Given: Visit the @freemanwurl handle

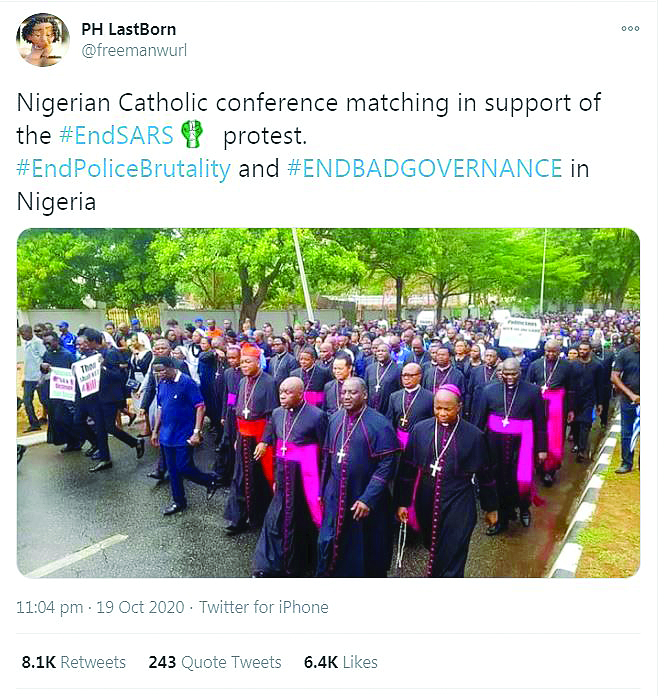Looking at the screenshot, I should [134, 50].
